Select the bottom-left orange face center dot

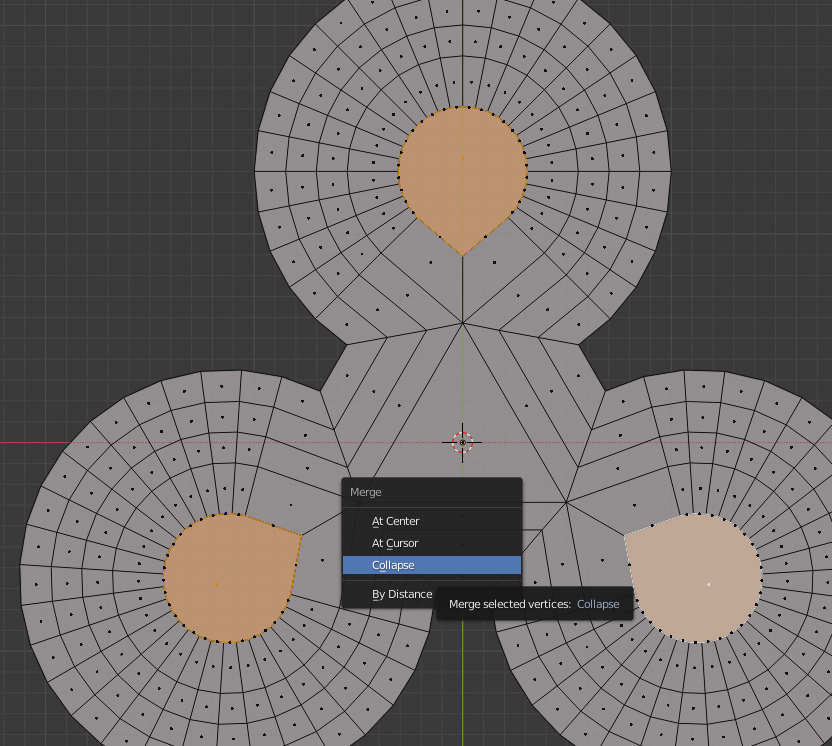tap(216, 583)
